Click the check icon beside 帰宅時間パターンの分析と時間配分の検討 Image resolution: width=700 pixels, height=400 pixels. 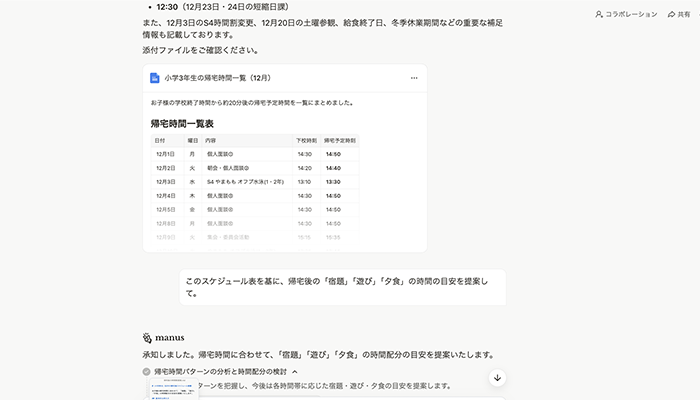click(x=146, y=371)
